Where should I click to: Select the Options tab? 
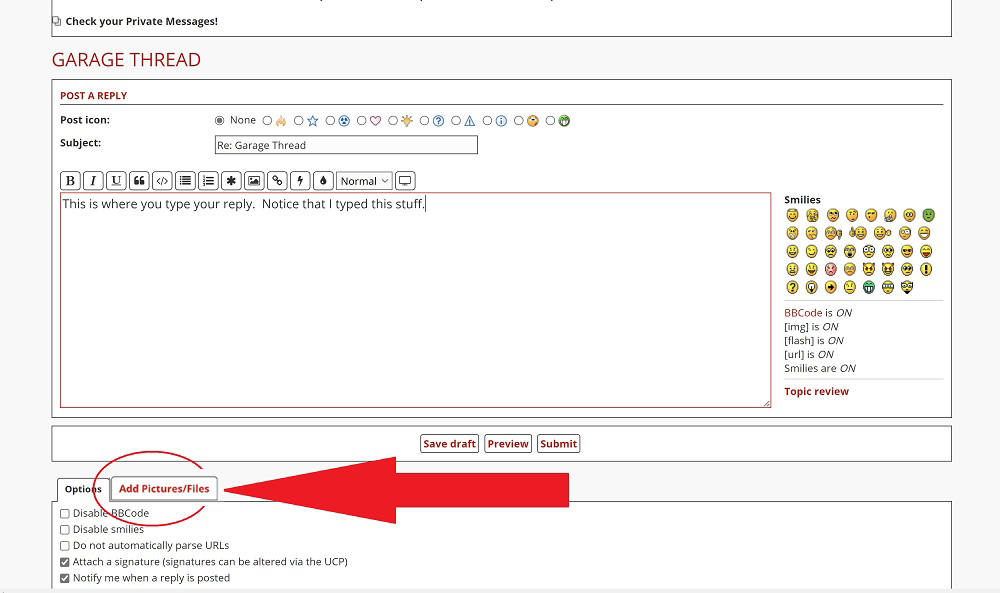(x=83, y=490)
